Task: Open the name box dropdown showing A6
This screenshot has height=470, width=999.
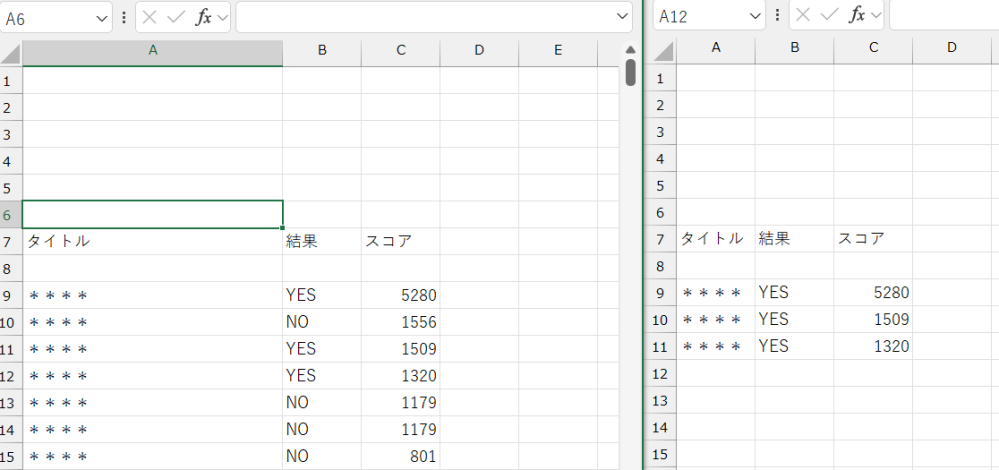Action: tap(102, 17)
